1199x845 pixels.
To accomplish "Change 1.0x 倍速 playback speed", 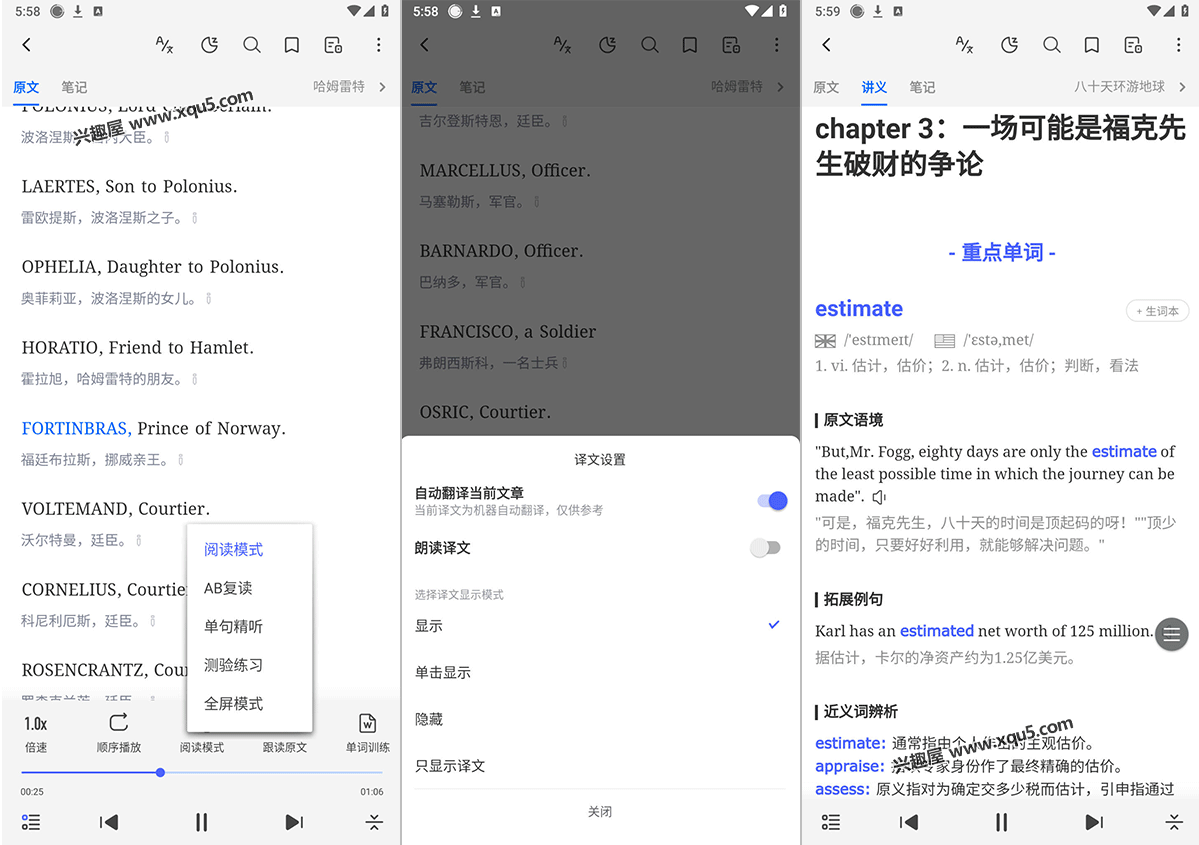I will (x=36, y=733).
